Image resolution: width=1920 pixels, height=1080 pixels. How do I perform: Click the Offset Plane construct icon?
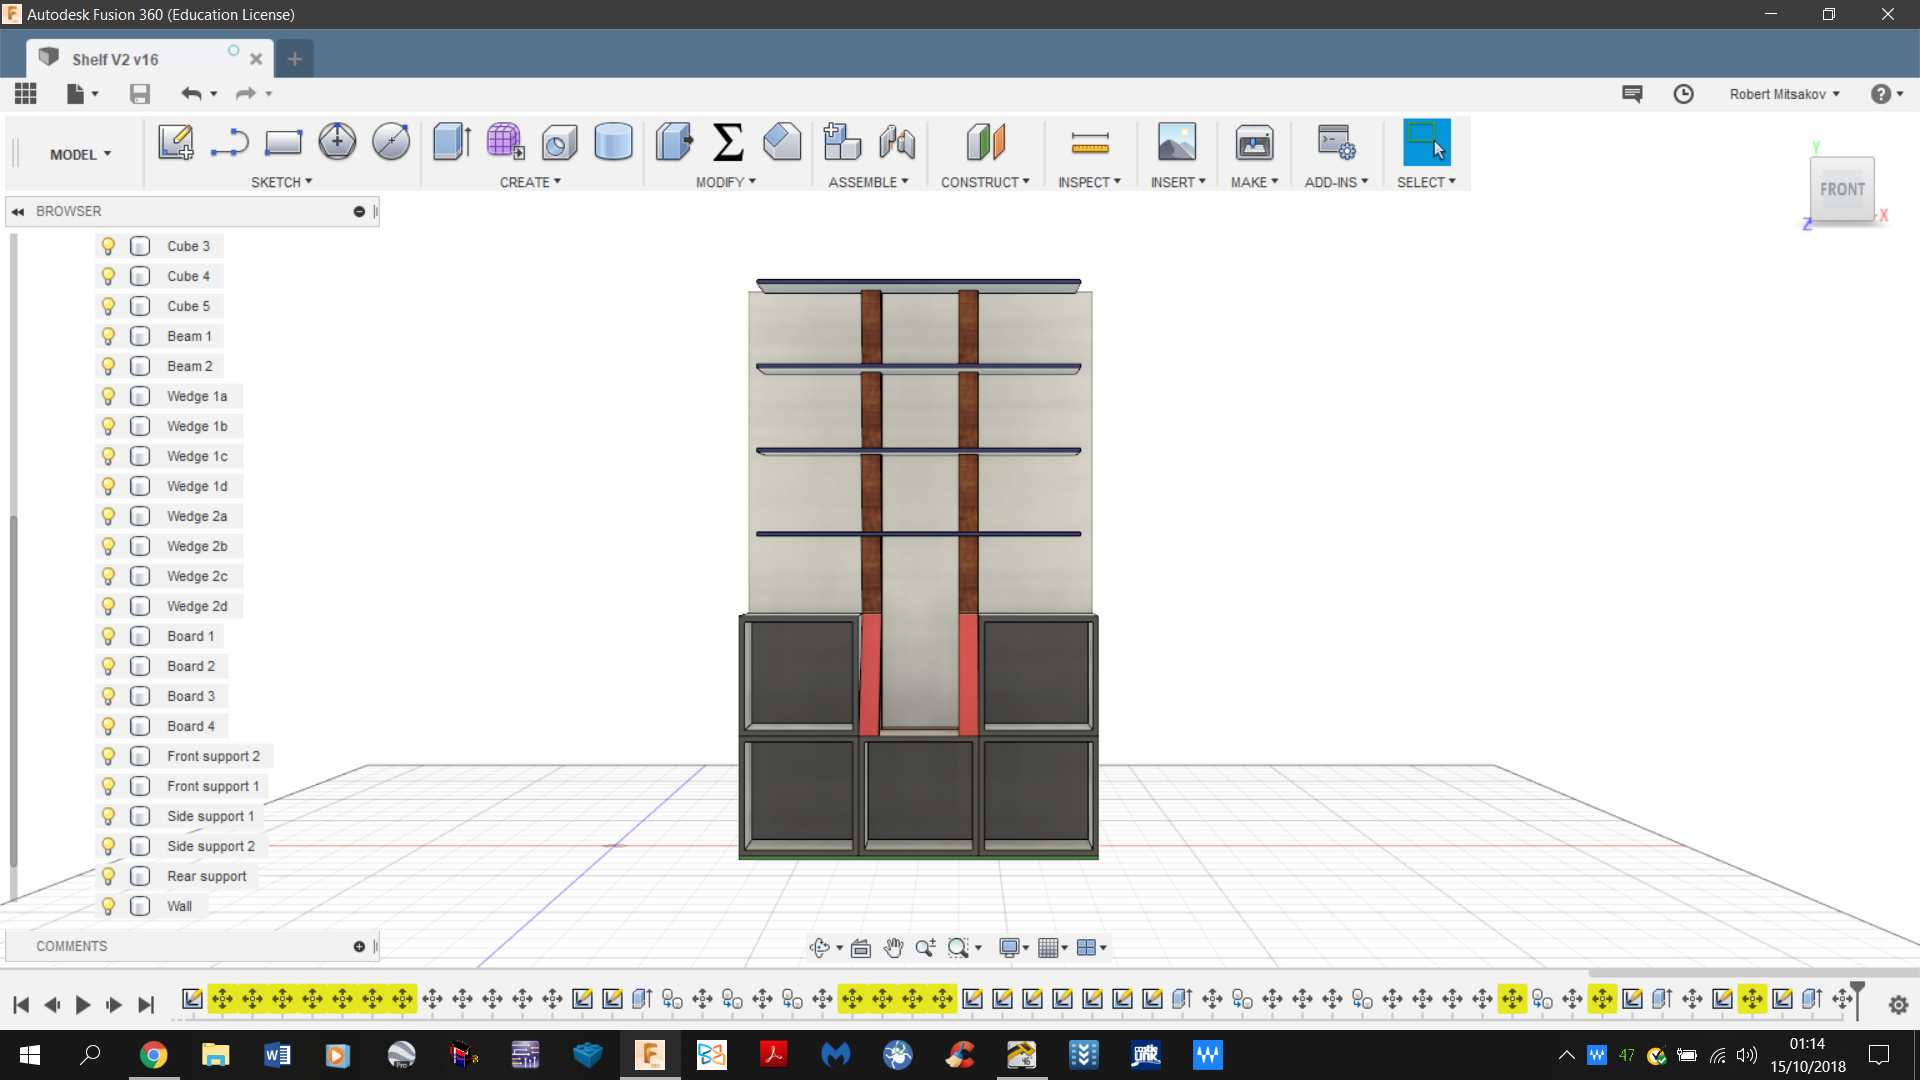[x=985, y=142]
